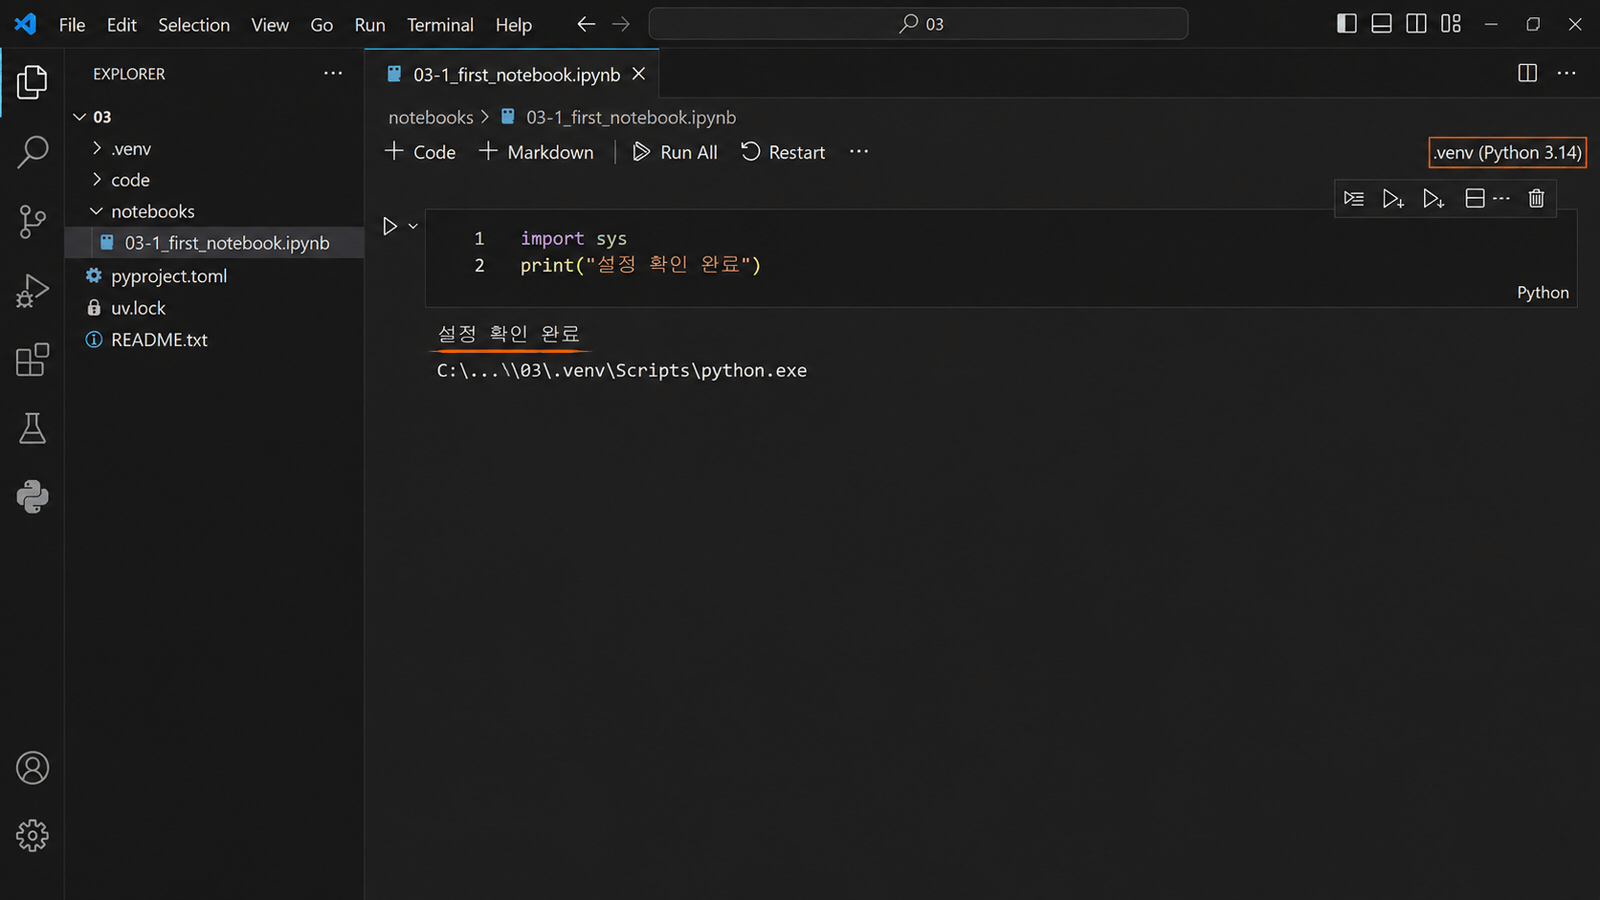
Task: Expand the code folder
Action: click(x=97, y=180)
